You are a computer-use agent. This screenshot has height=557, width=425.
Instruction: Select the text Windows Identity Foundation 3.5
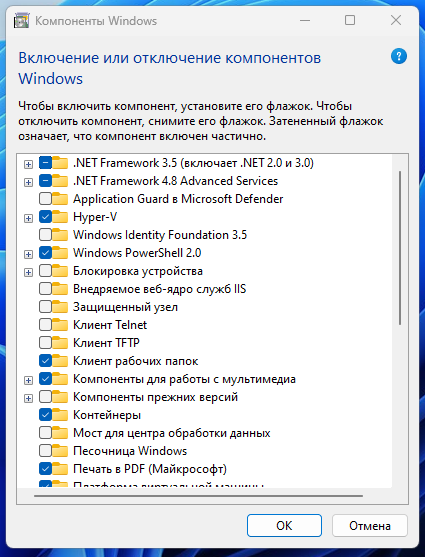coord(160,235)
